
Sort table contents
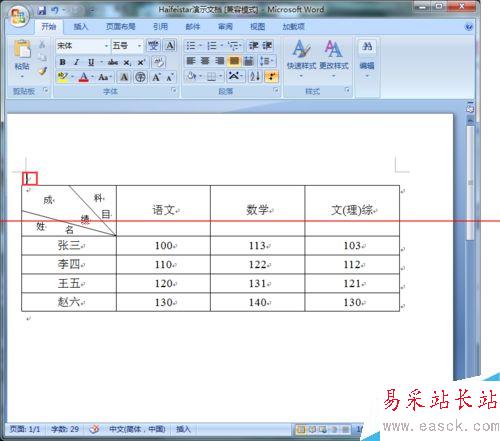[255, 77]
